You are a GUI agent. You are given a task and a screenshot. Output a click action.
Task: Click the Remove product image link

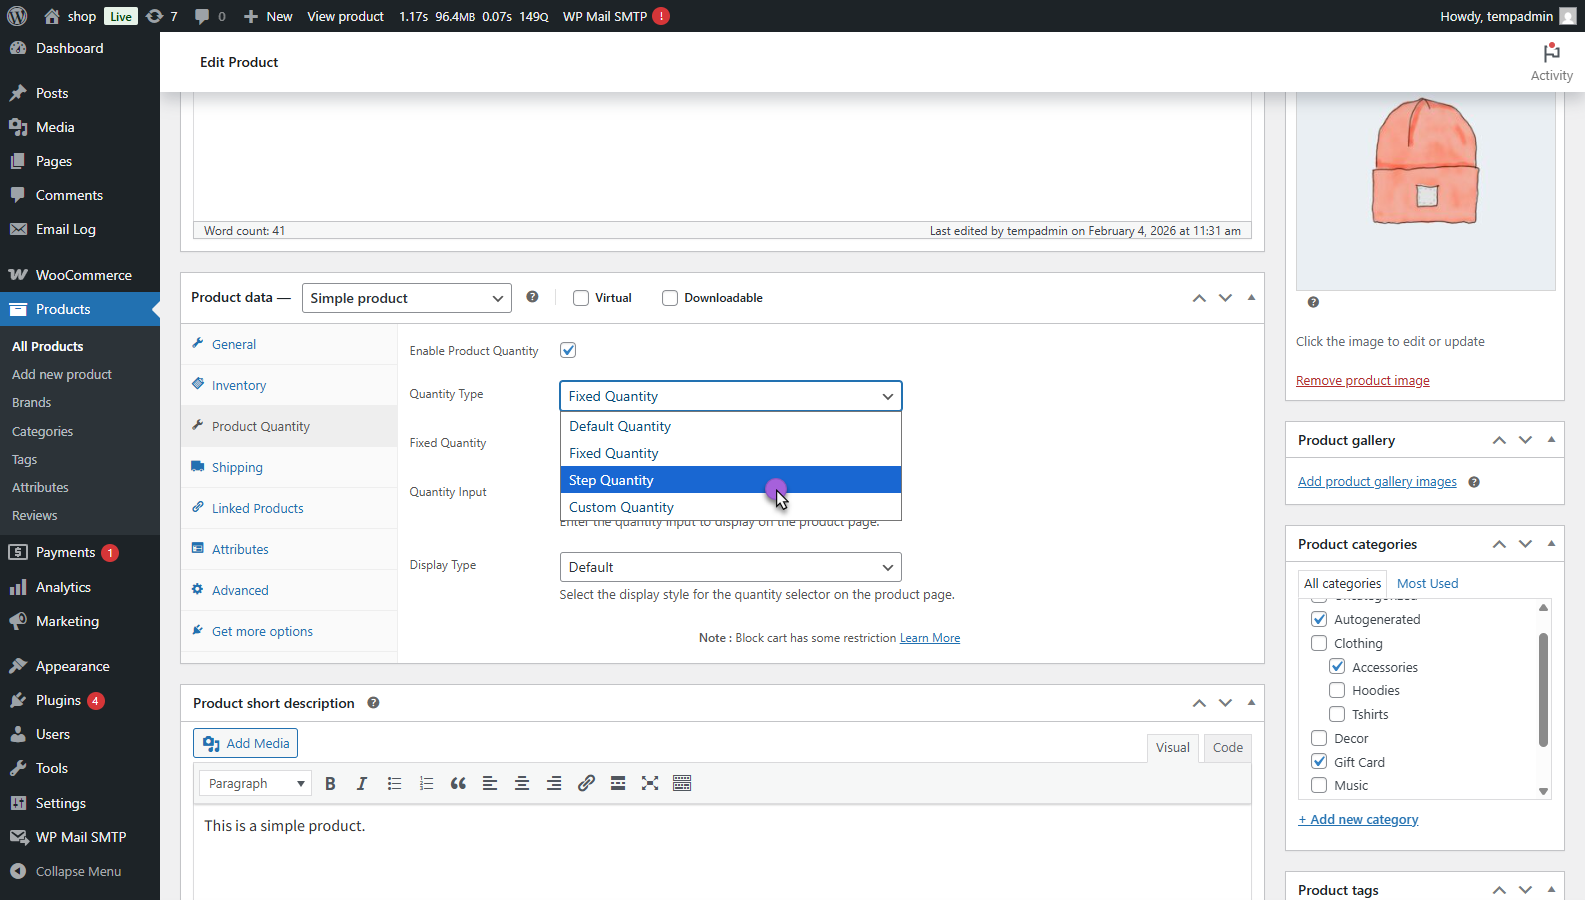tap(1362, 381)
